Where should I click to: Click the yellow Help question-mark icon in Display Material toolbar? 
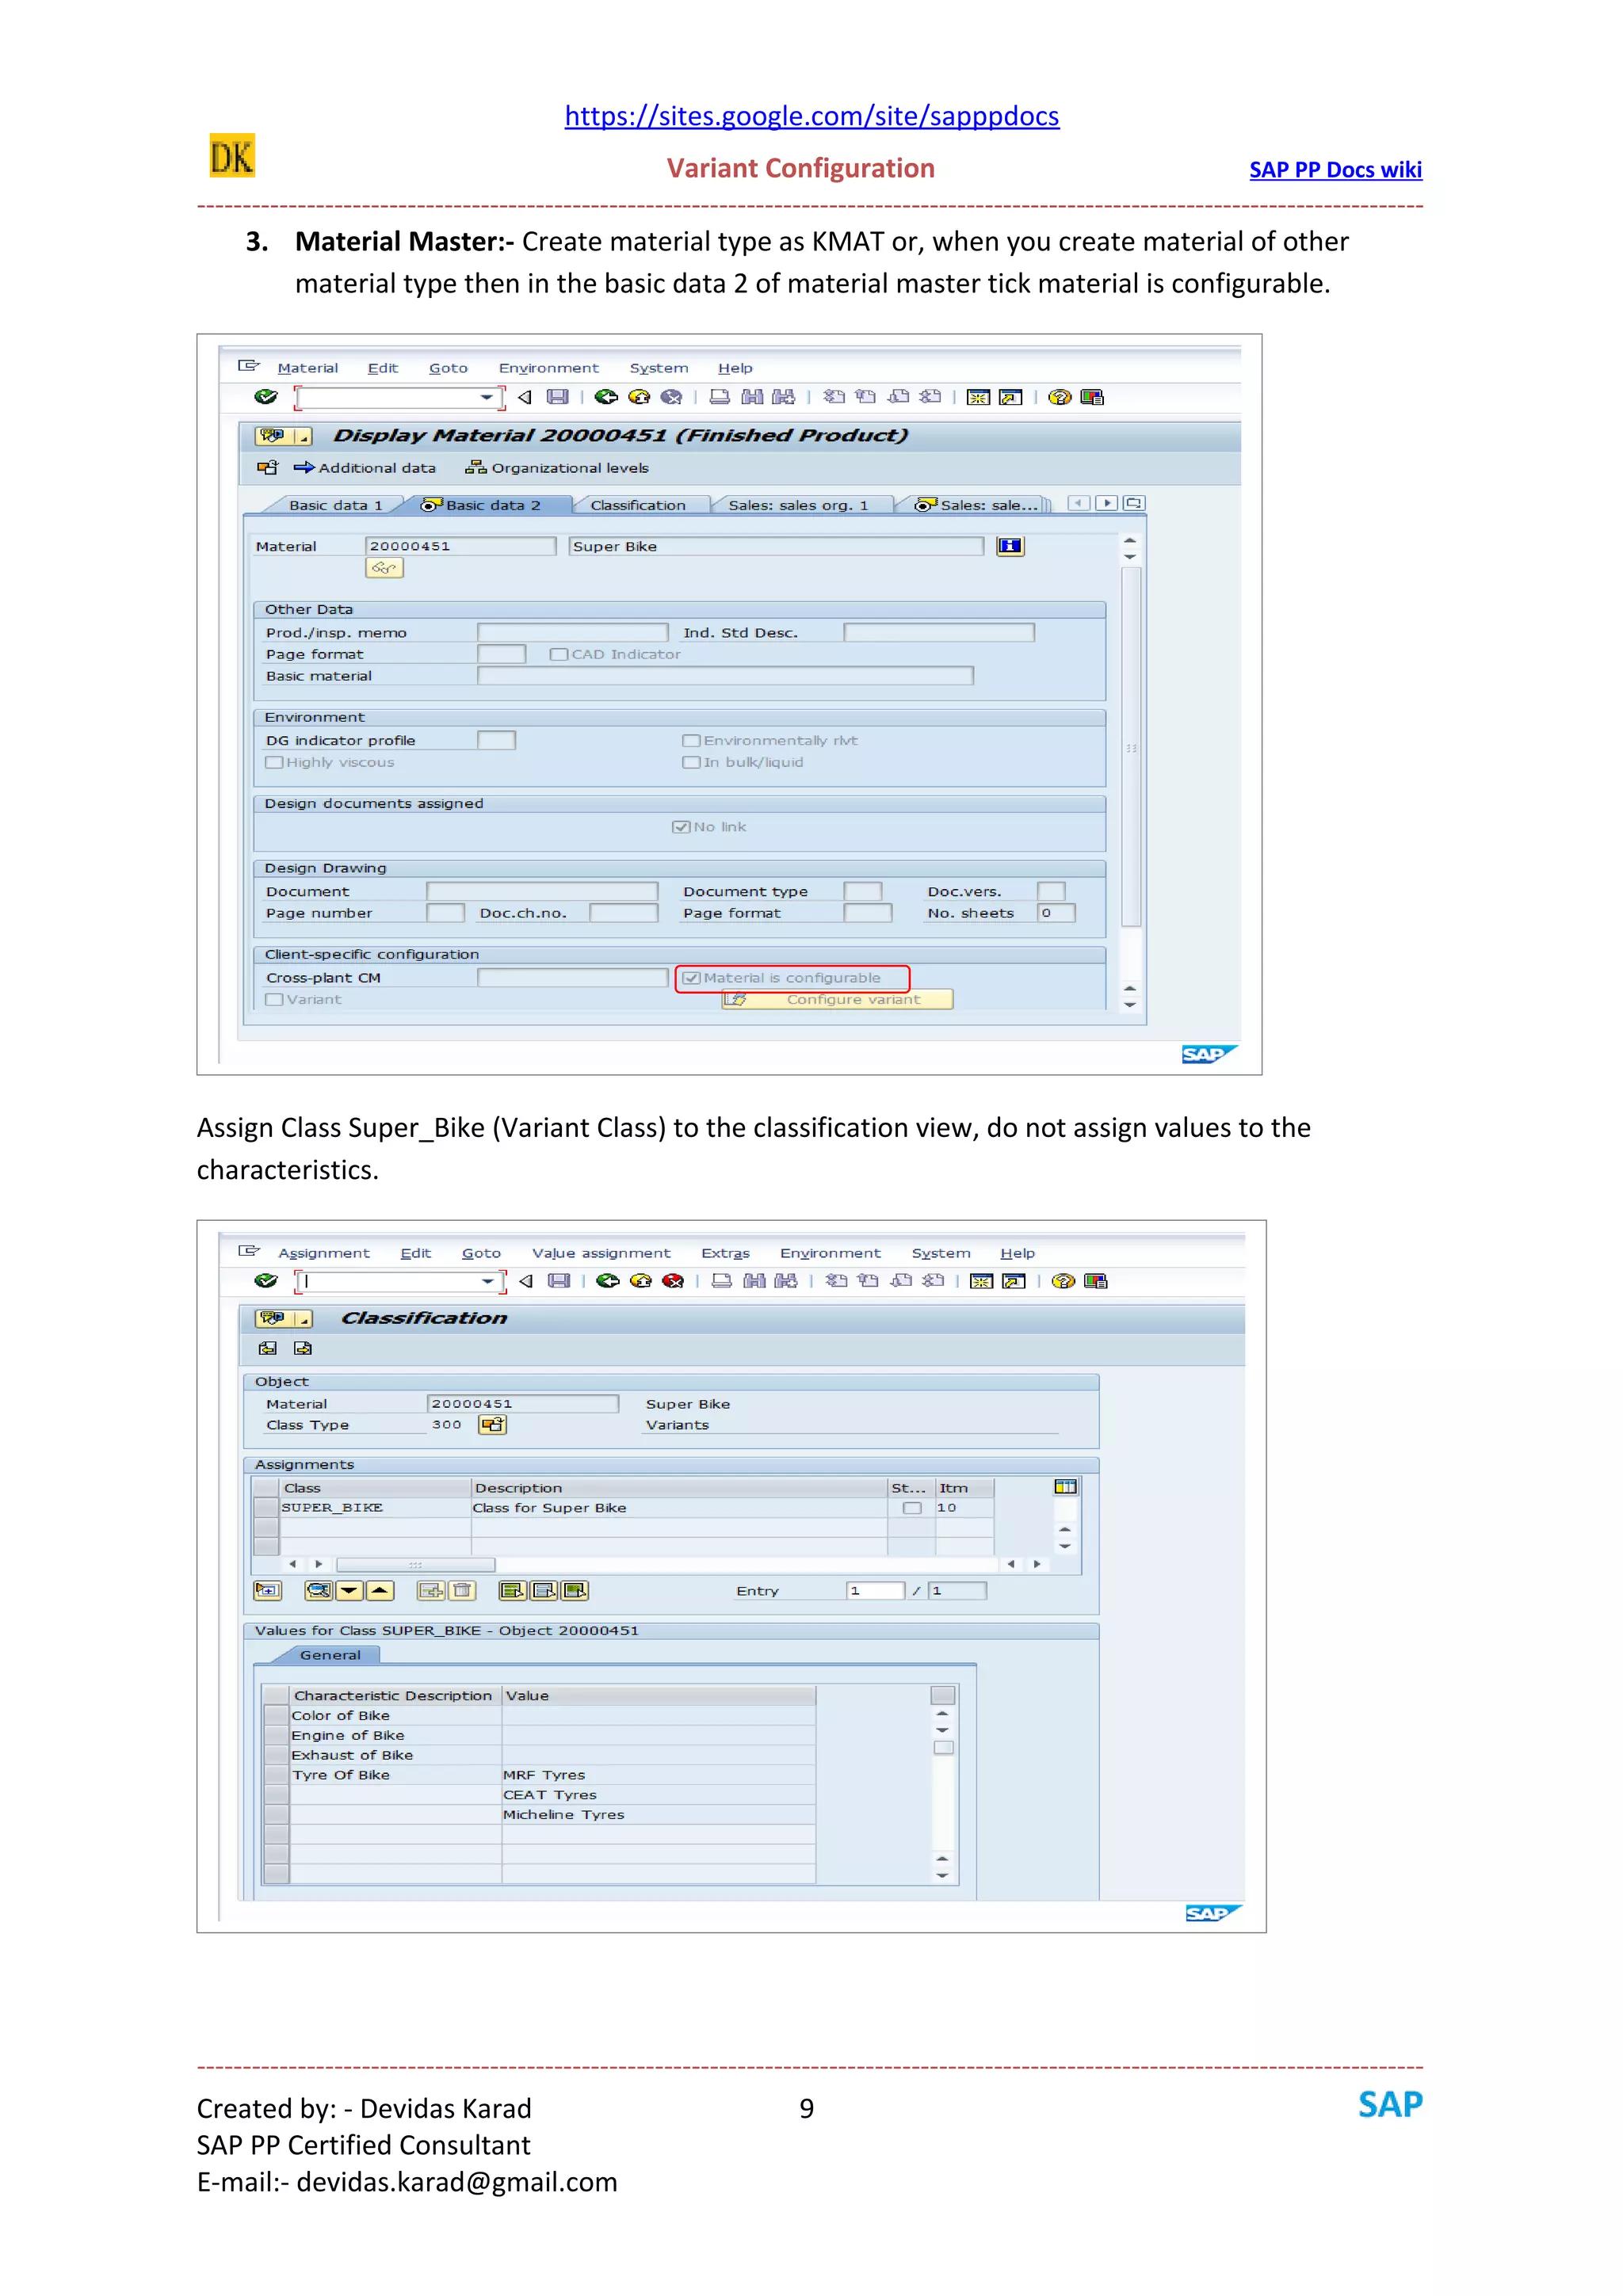pos(1060,397)
